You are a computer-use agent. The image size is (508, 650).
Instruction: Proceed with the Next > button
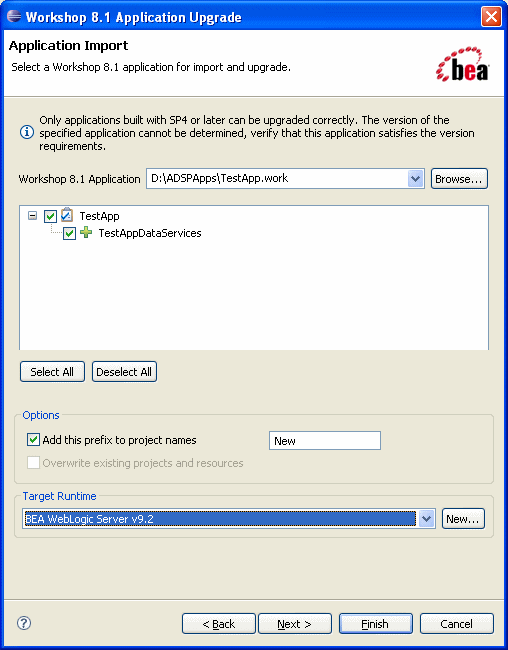[x=295, y=623]
